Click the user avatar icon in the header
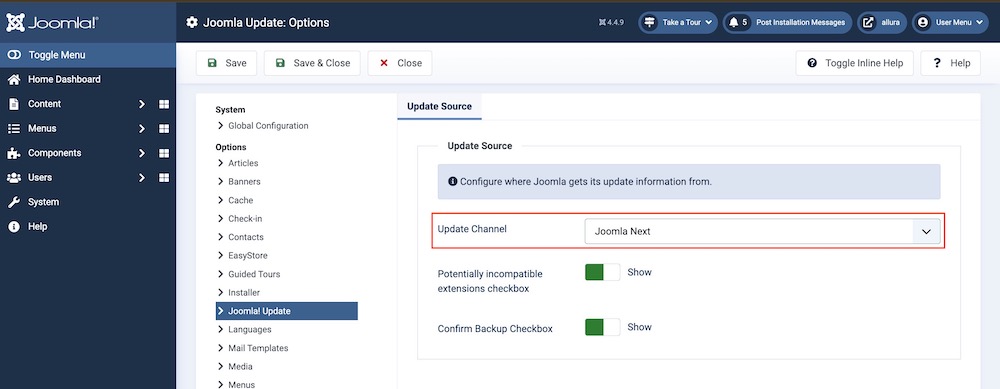Viewport: 1000px width, 389px height. point(922,22)
